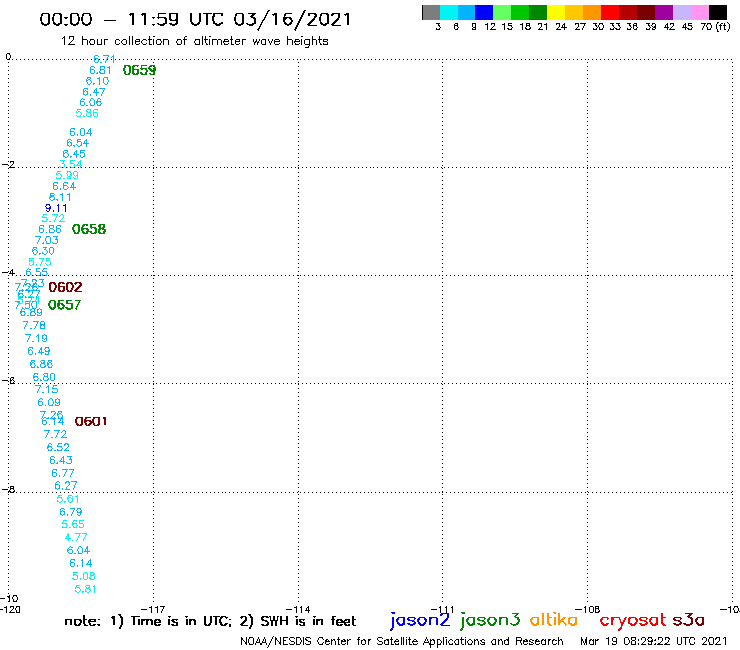Select the green 0658 time label
The height and width of the screenshot is (650, 740).
tap(89, 229)
